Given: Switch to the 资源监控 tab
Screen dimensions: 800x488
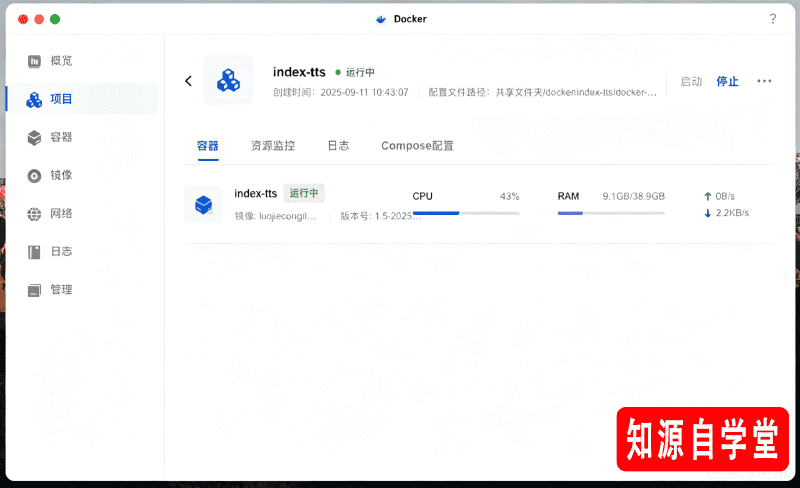Looking at the screenshot, I should point(273,146).
